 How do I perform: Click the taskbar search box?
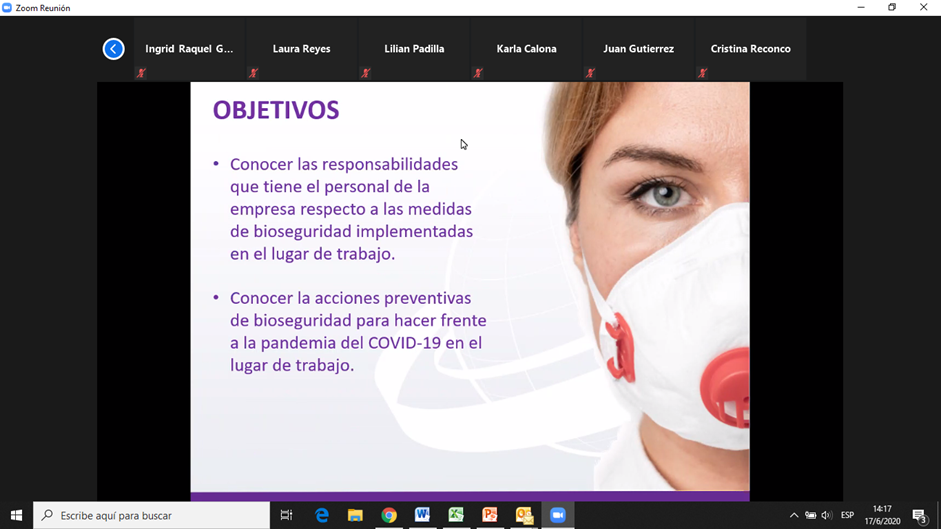(x=151, y=515)
